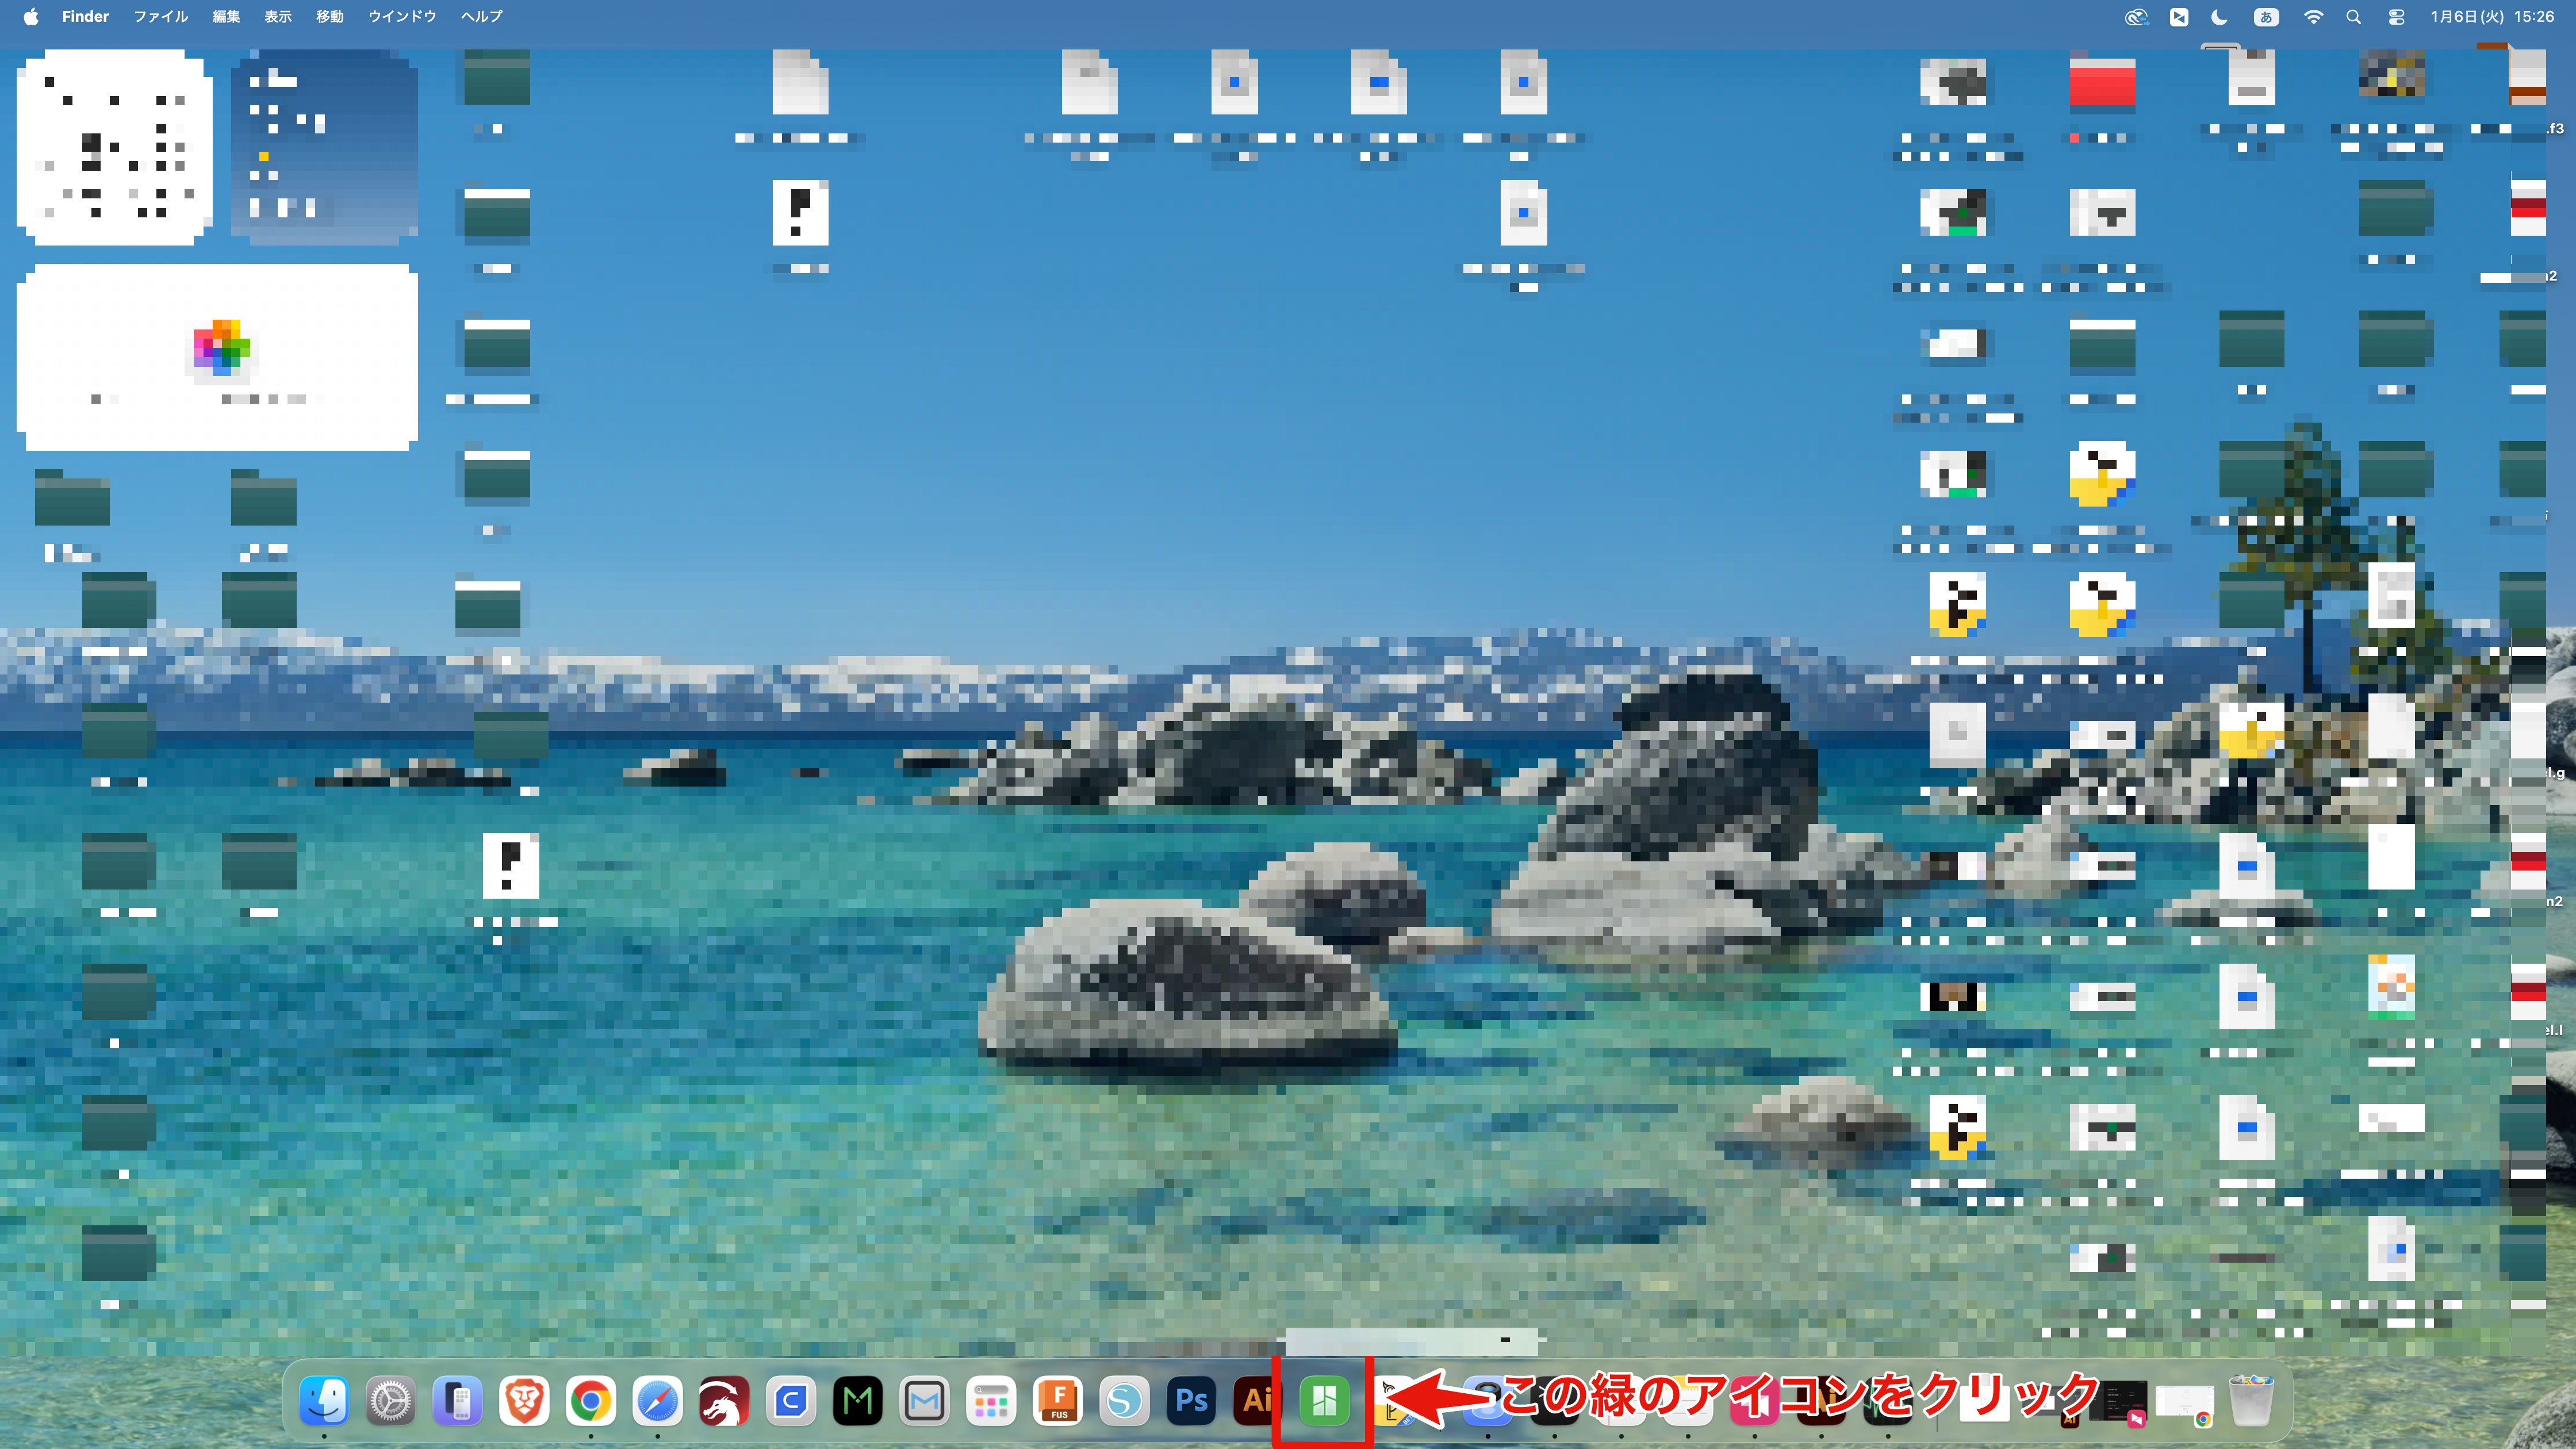Expand the Wi-Fi status menu

[2313, 17]
